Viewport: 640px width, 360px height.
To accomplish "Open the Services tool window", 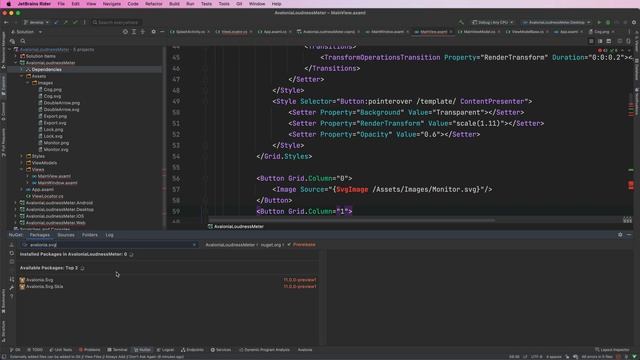I will (x=221, y=350).
